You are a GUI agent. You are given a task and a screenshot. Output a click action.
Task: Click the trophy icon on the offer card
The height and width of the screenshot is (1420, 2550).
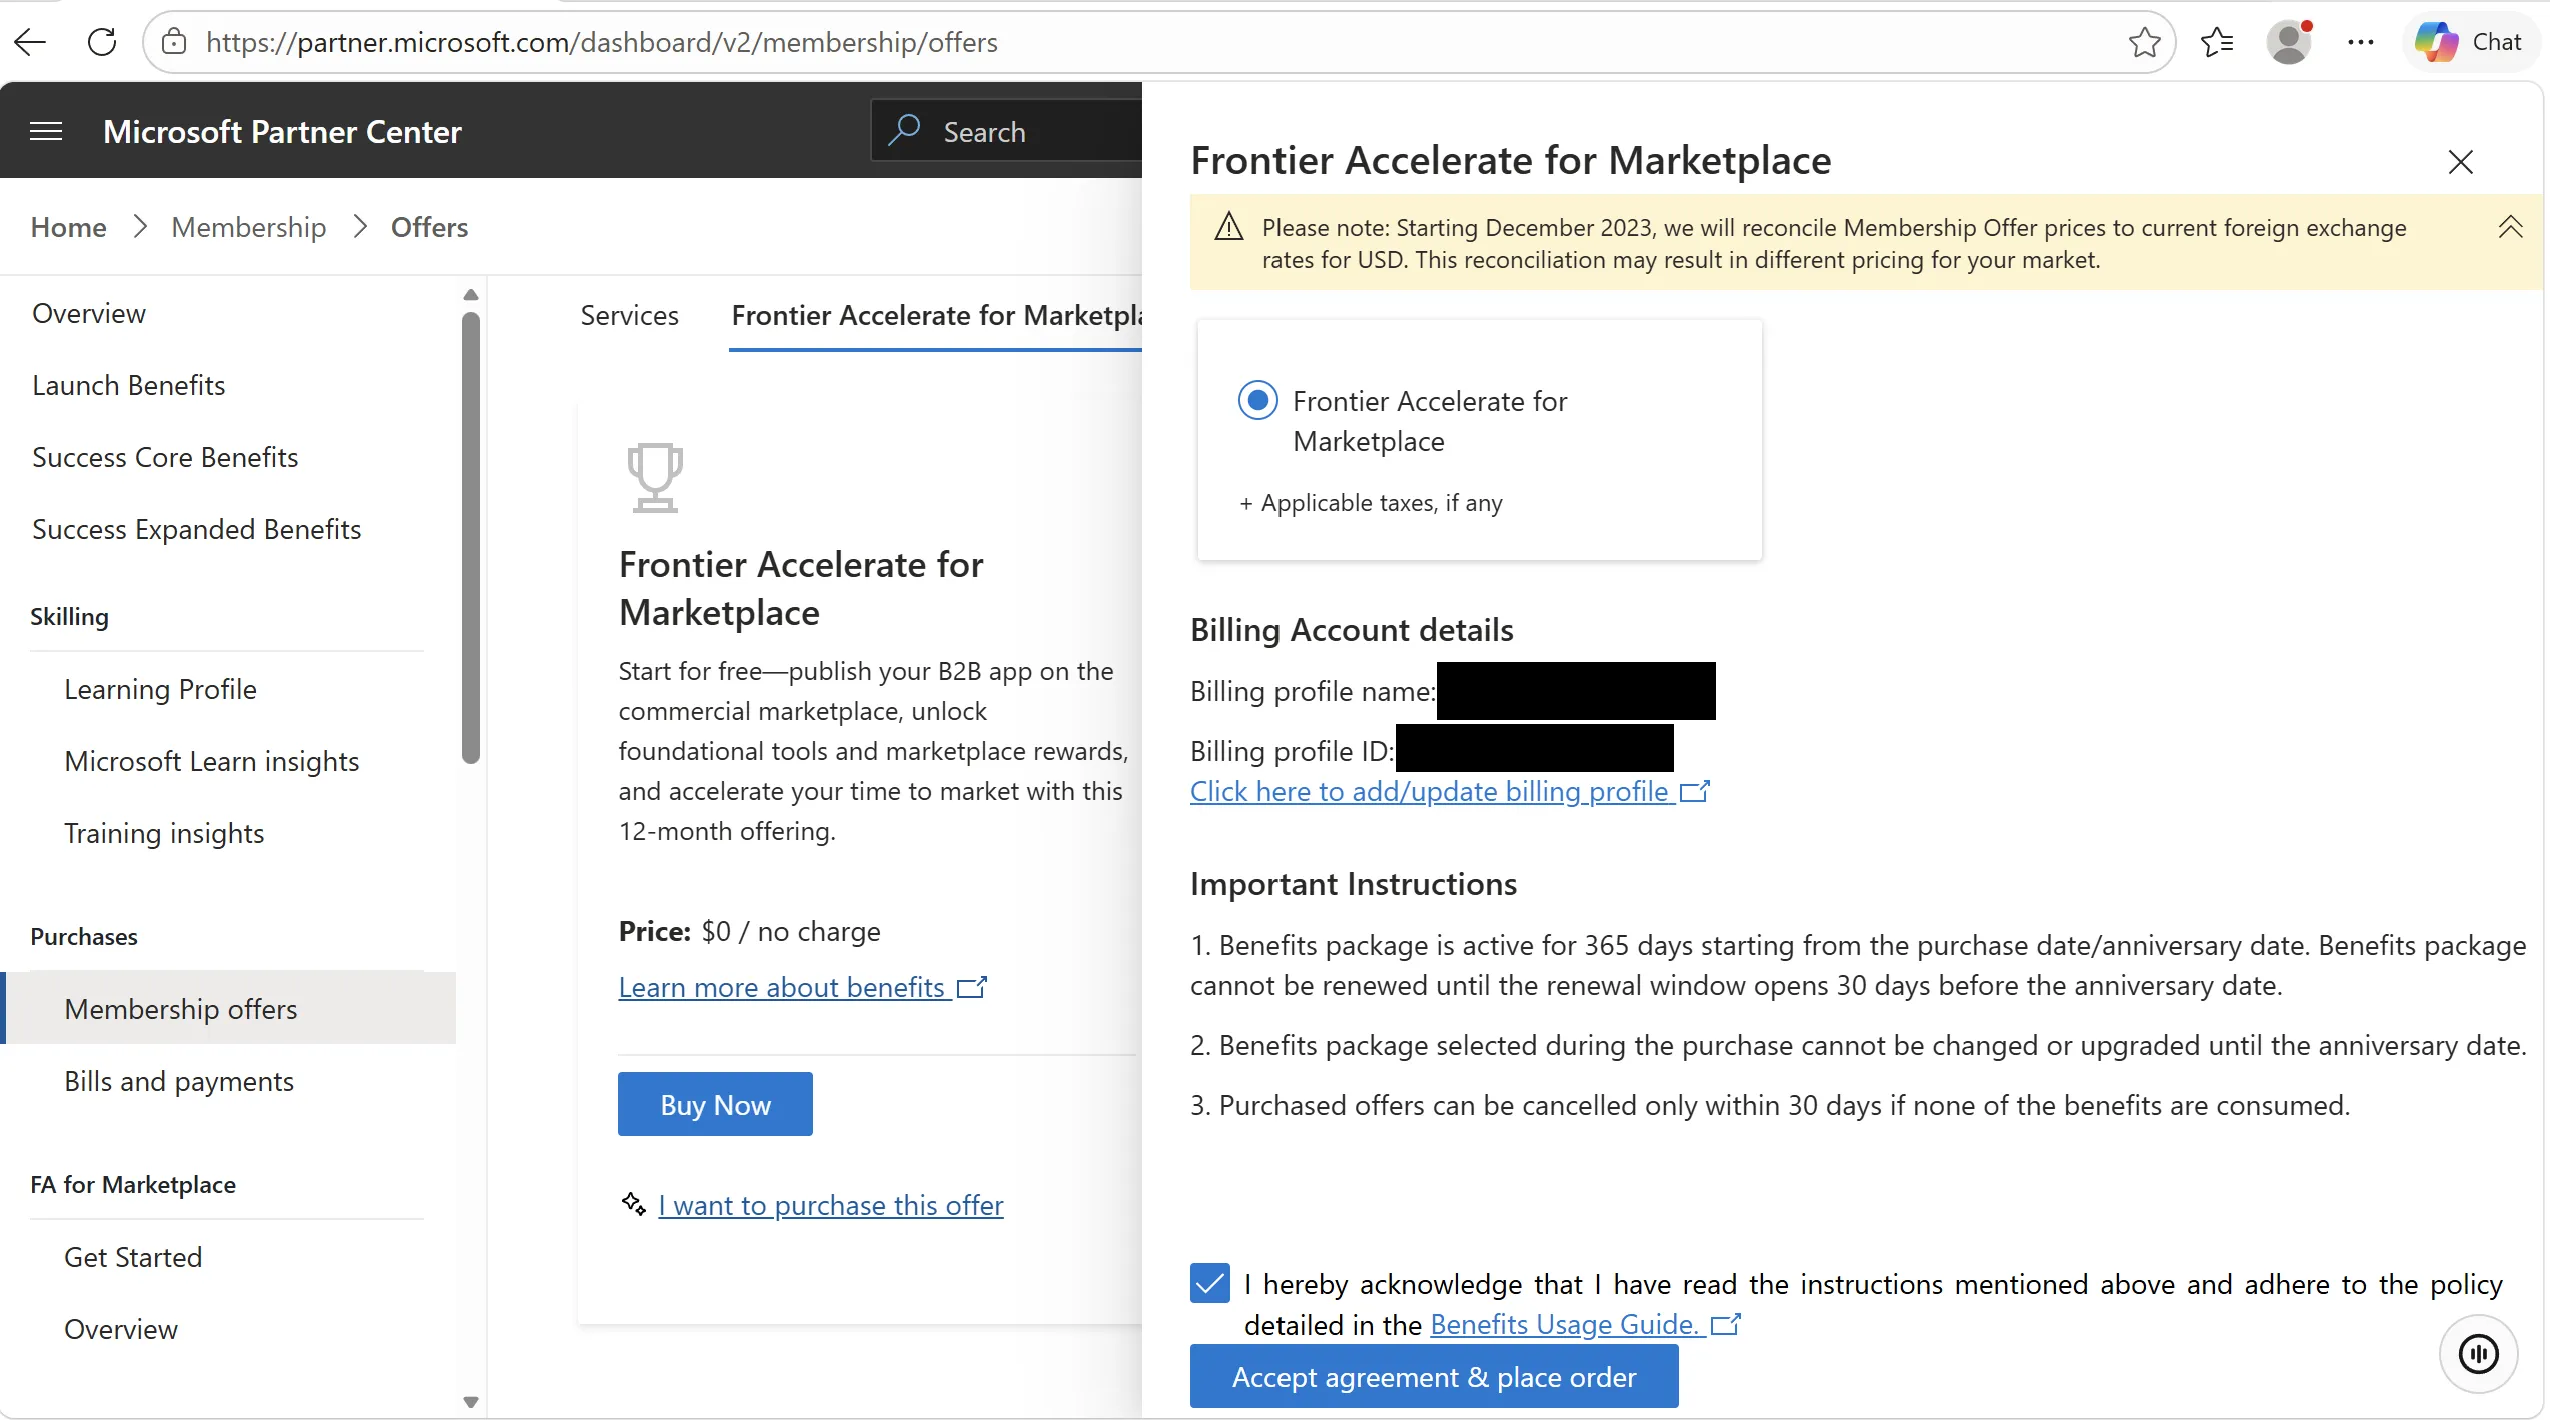point(655,477)
